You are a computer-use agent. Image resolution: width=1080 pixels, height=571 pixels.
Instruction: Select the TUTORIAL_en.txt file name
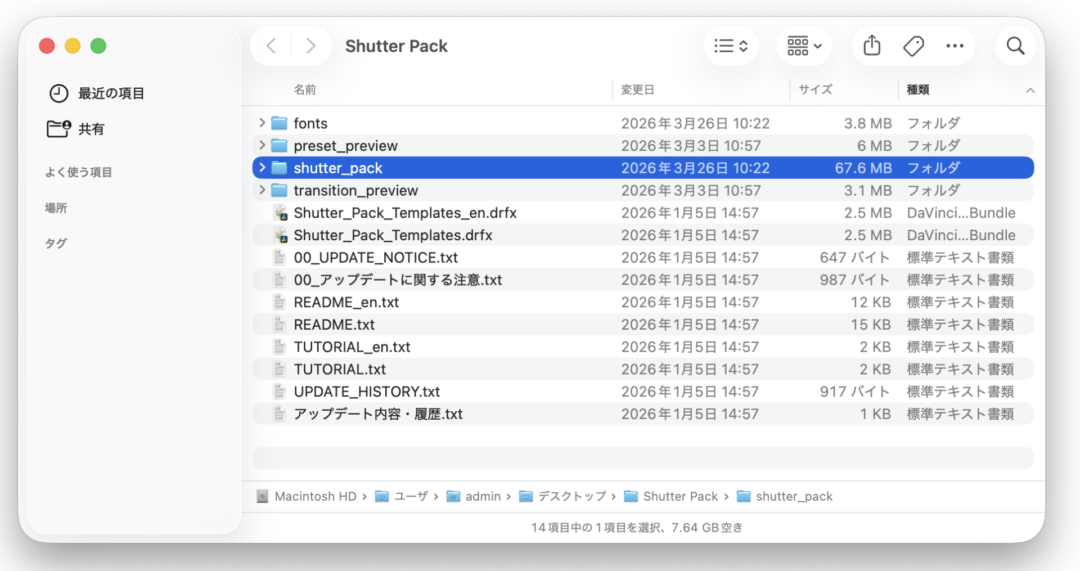(352, 346)
